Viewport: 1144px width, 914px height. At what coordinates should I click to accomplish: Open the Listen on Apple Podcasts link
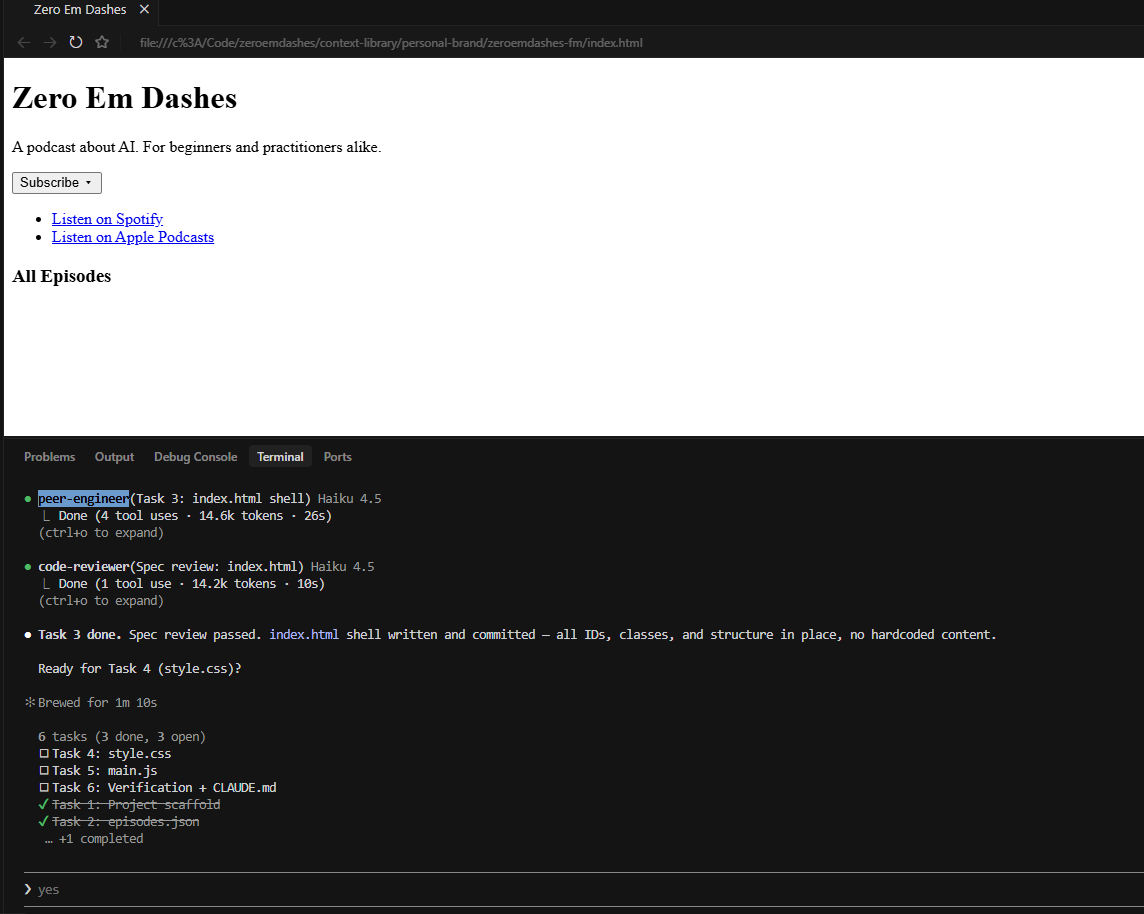pyautogui.click(x=133, y=237)
